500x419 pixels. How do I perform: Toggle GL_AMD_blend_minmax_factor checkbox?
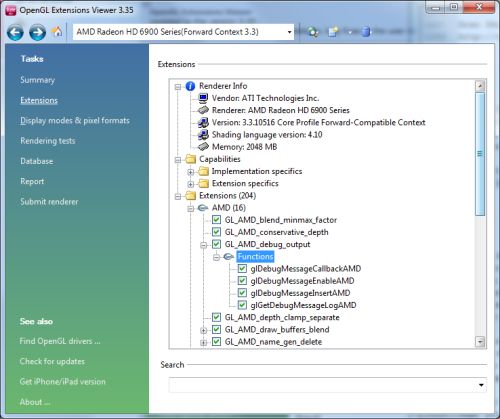216,220
